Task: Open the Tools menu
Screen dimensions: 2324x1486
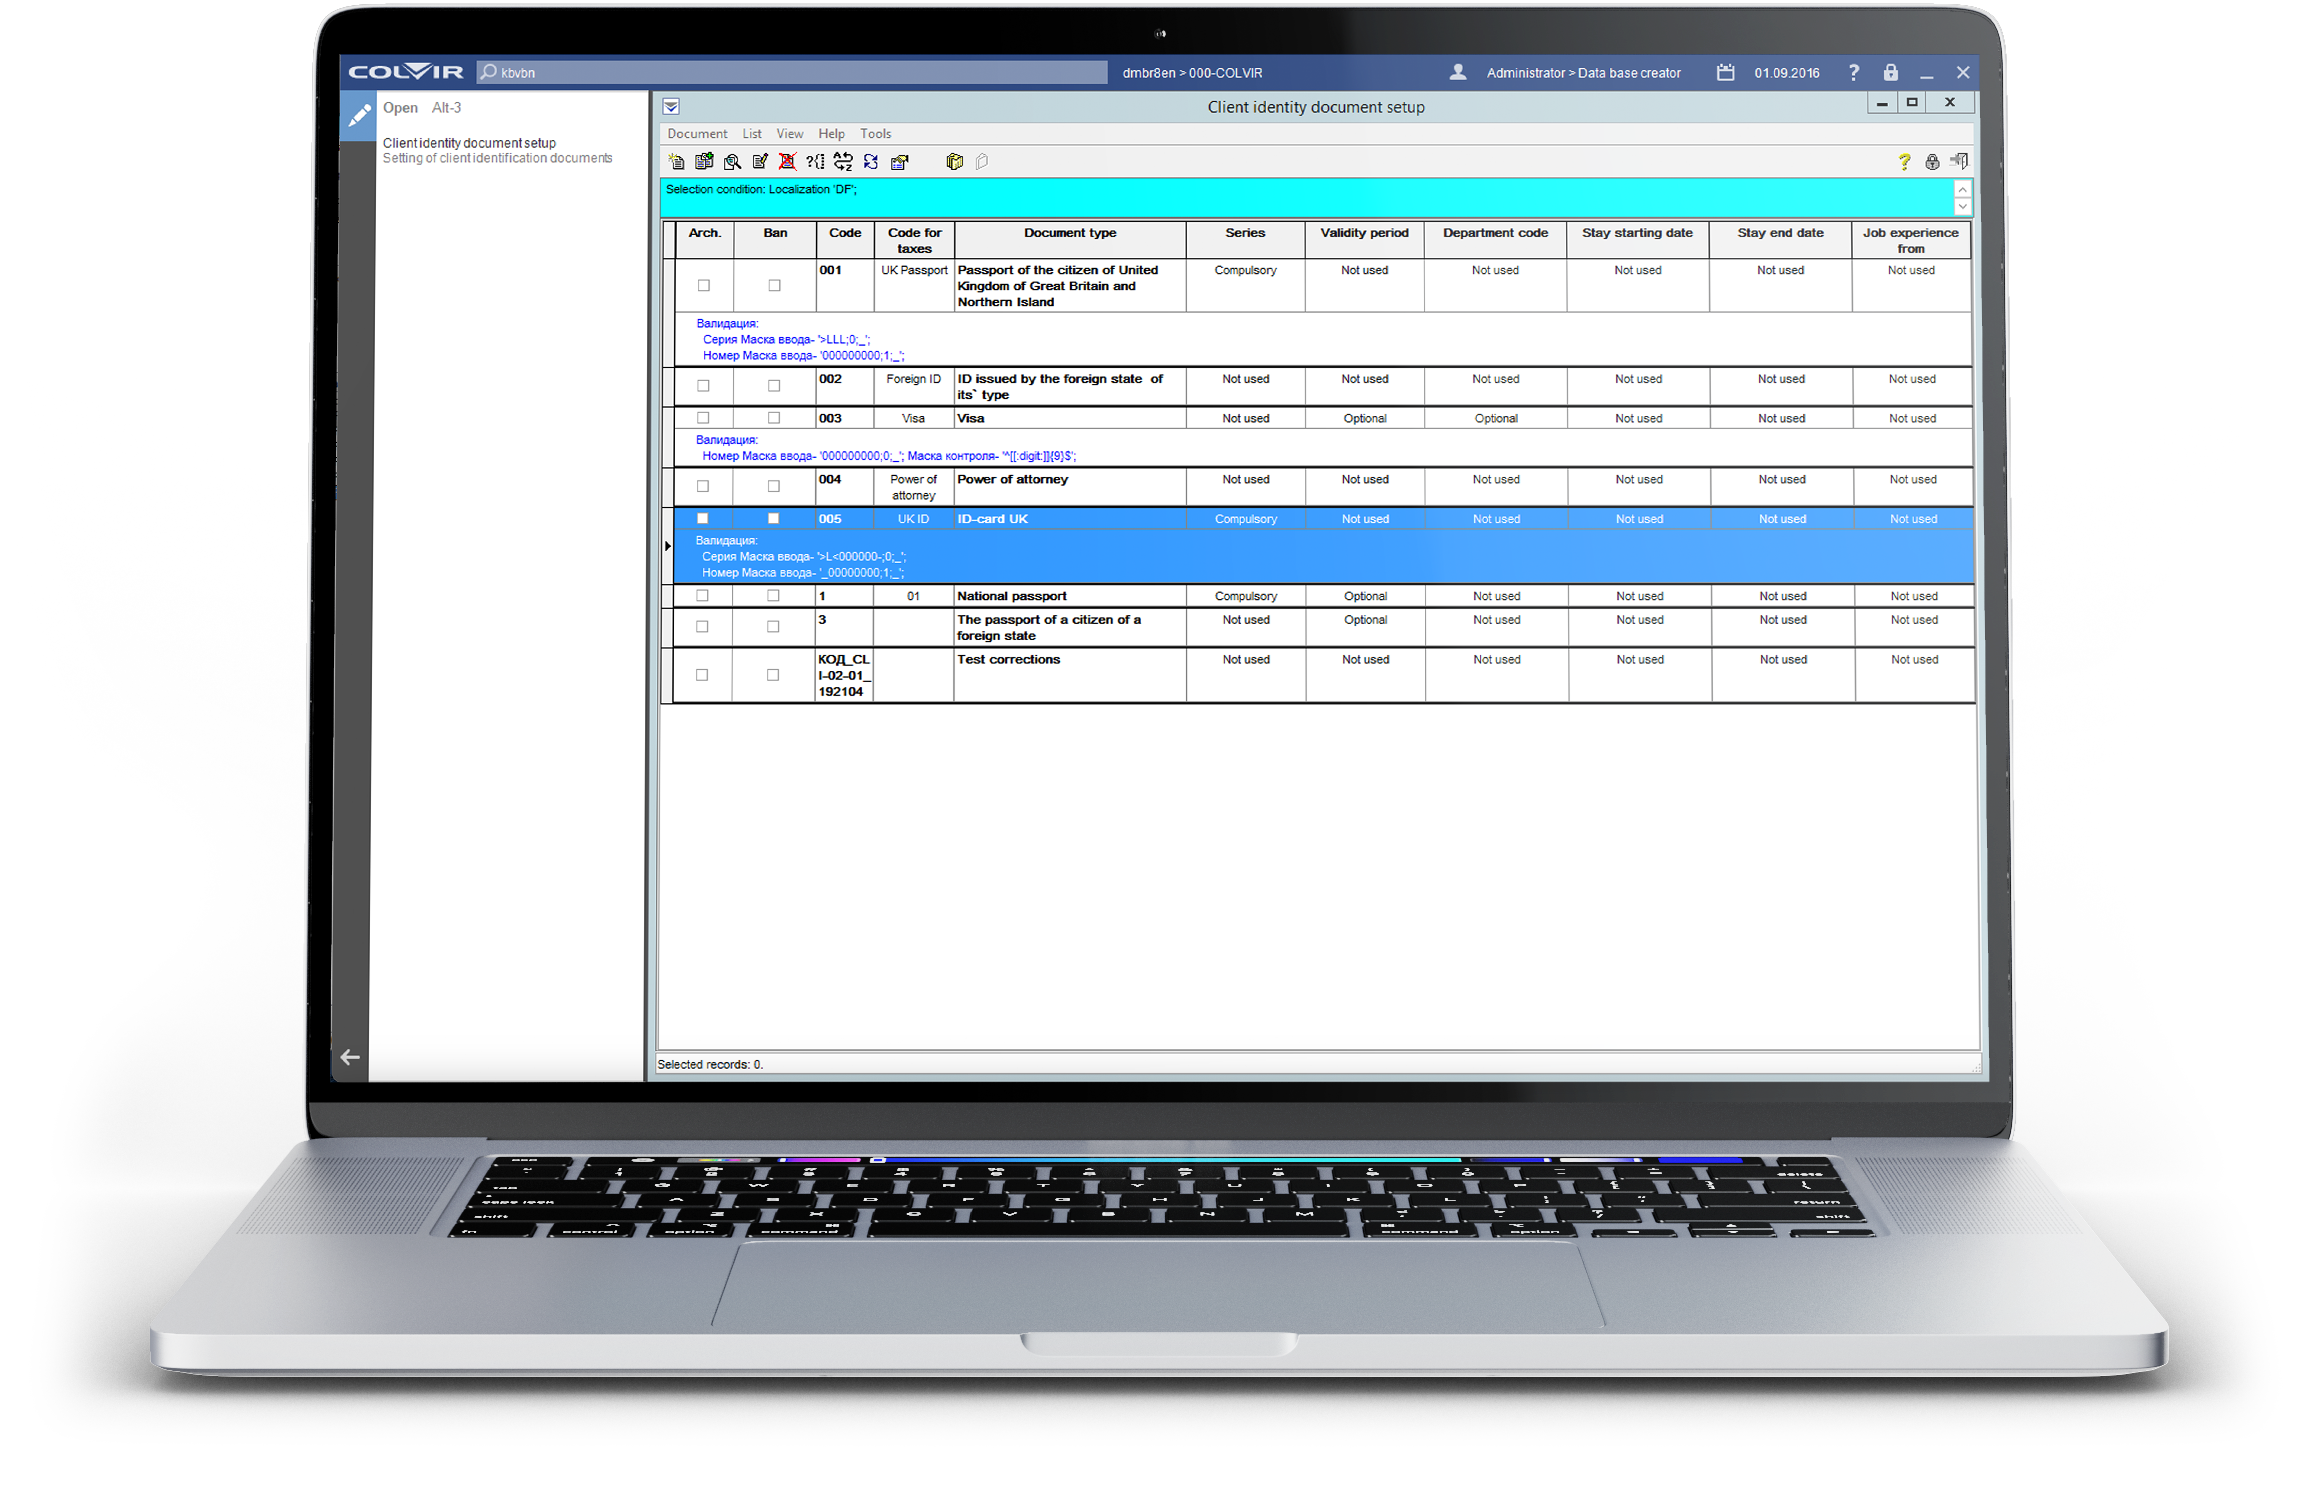Action: coord(875,134)
